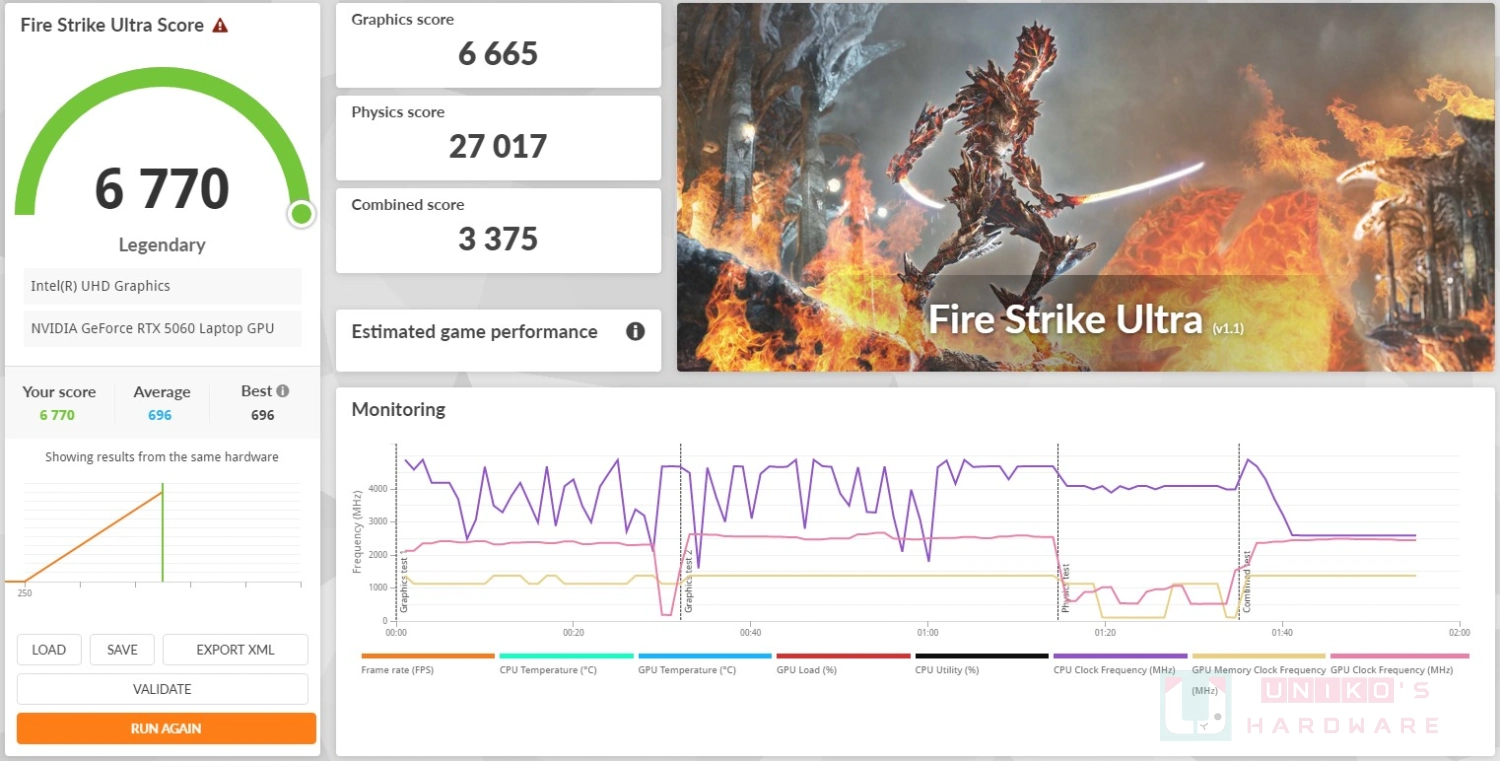Click the VALIDATE button
The height and width of the screenshot is (761, 1500).
(x=162, y=689)
